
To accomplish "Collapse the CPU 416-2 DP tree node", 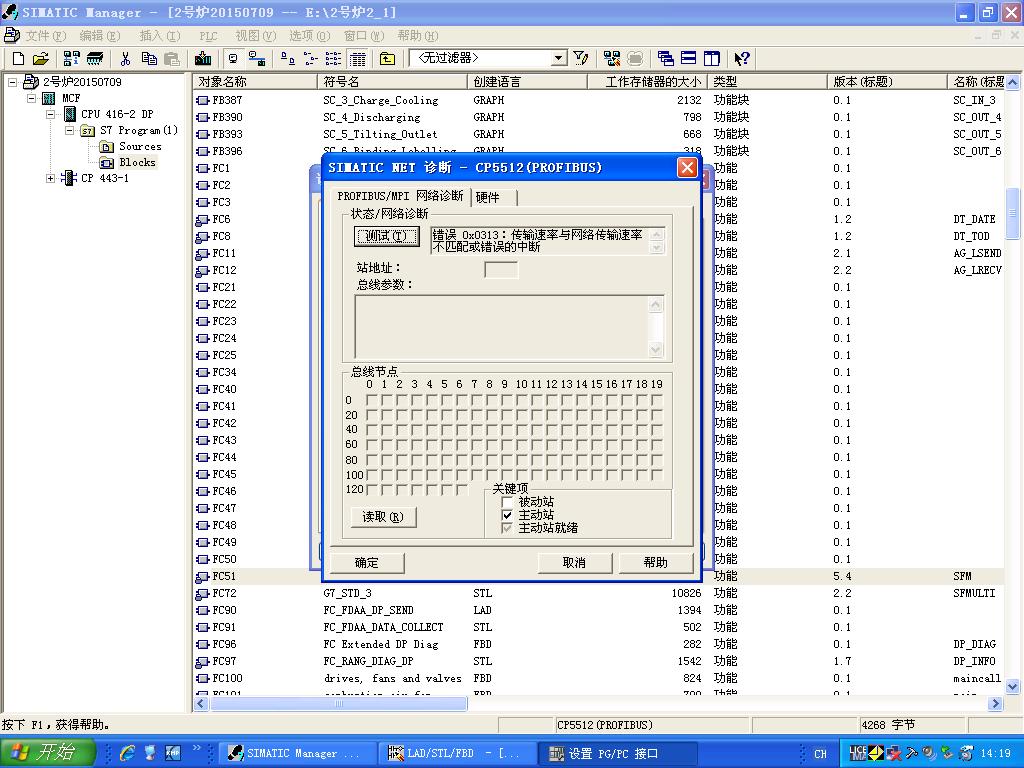I will pos(51,115).
